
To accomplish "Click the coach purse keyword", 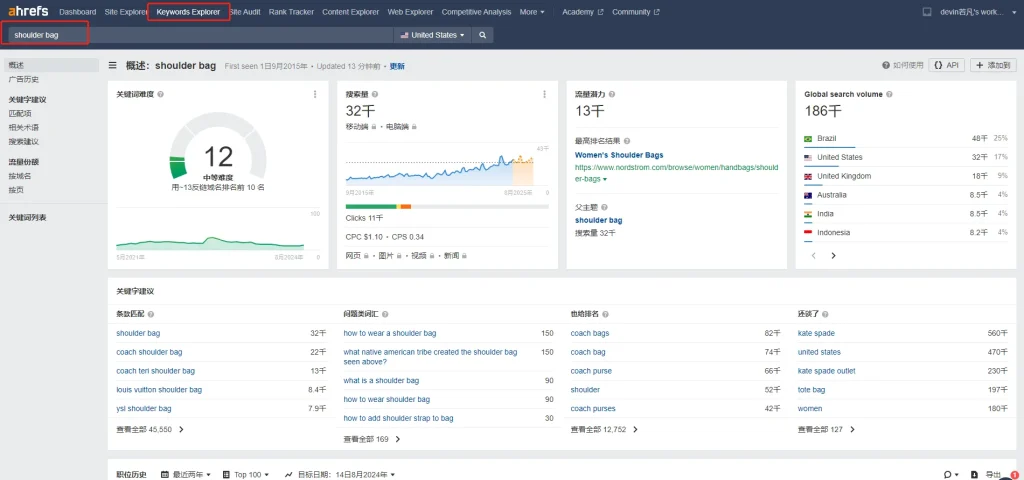I will click(x=591, y=371).
